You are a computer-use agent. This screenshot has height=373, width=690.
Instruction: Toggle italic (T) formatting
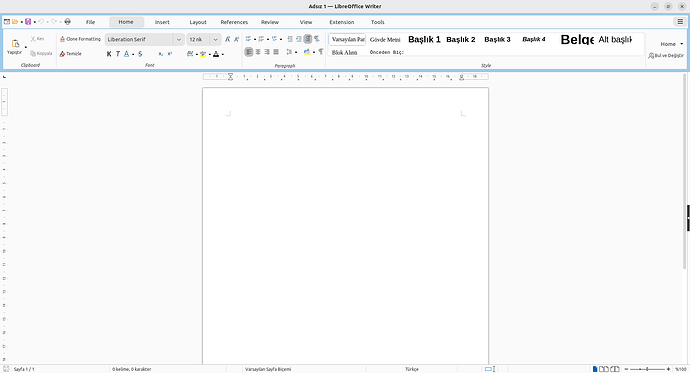(x=117, y=54)
